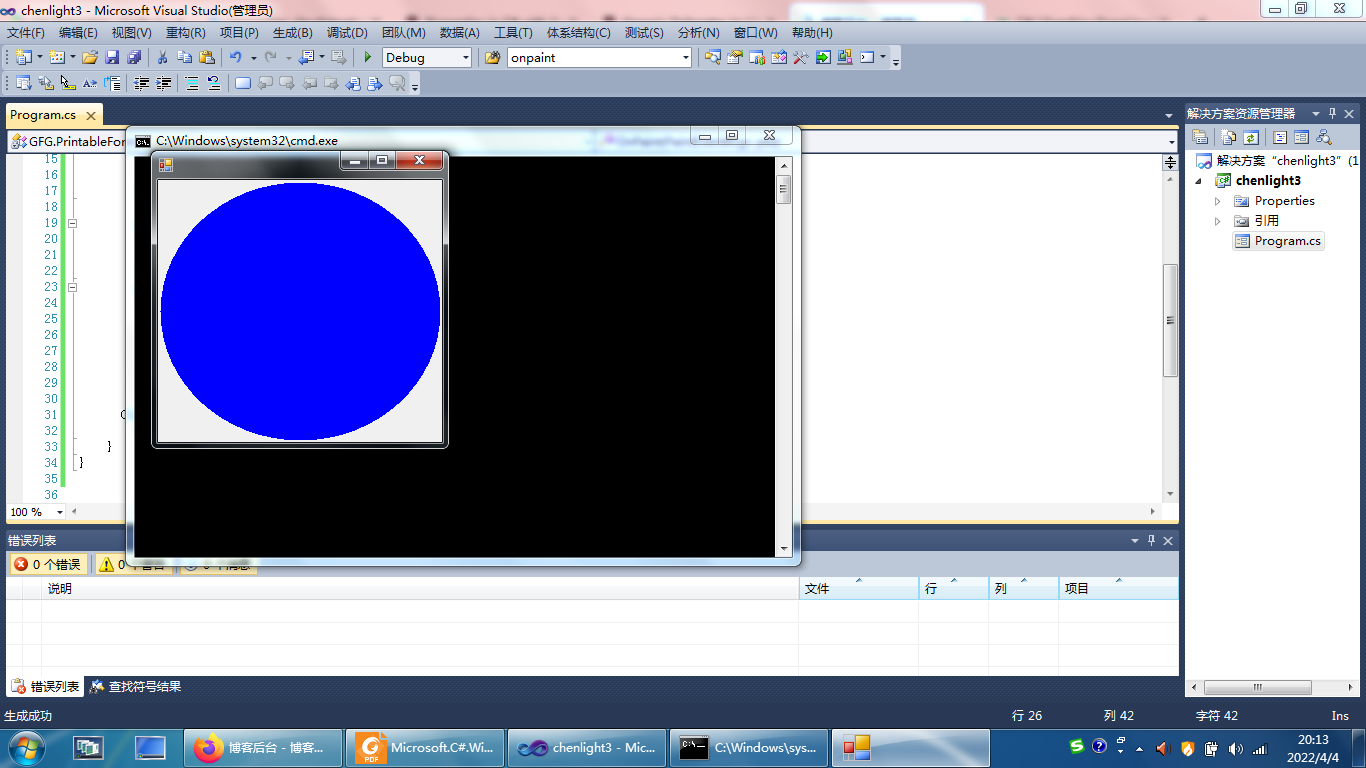The image size is (1366, 768).
Task: Expand the 引用 references node
Action: pyautogui.click(x=1217, y=221)
